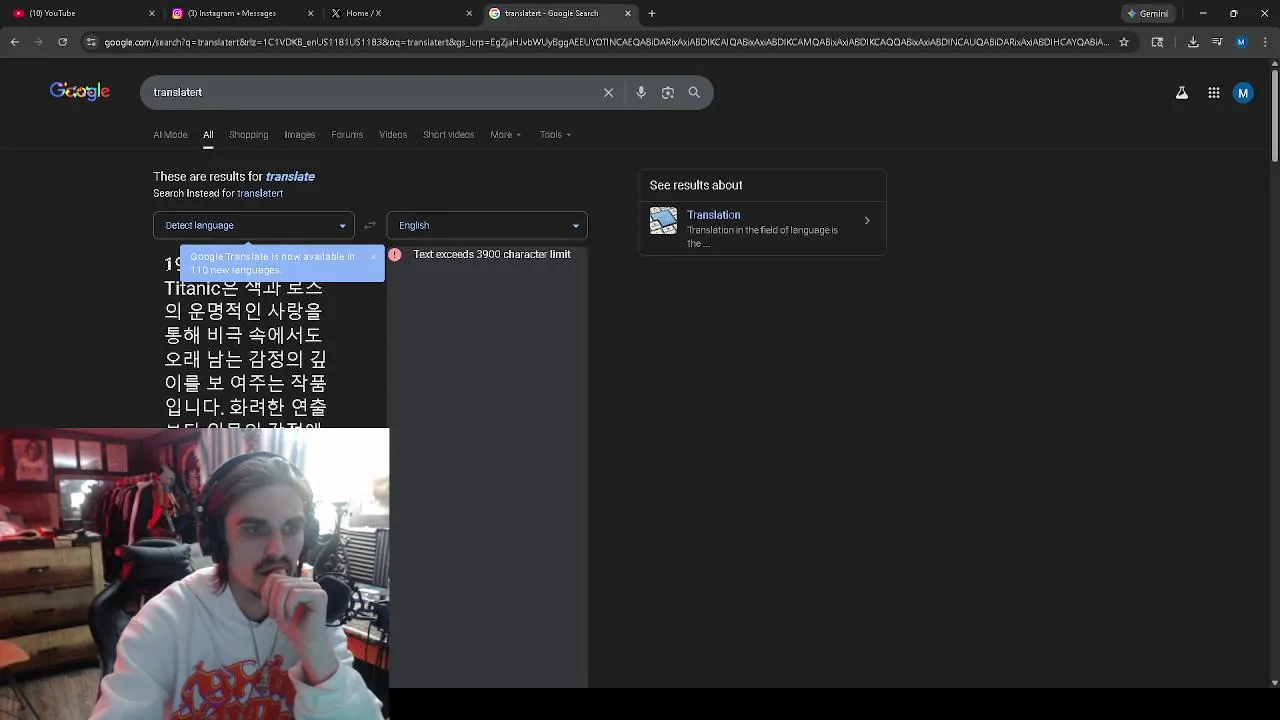1280x720 pixels.
Task: Go back to previous page
Action: coord(14,42)
